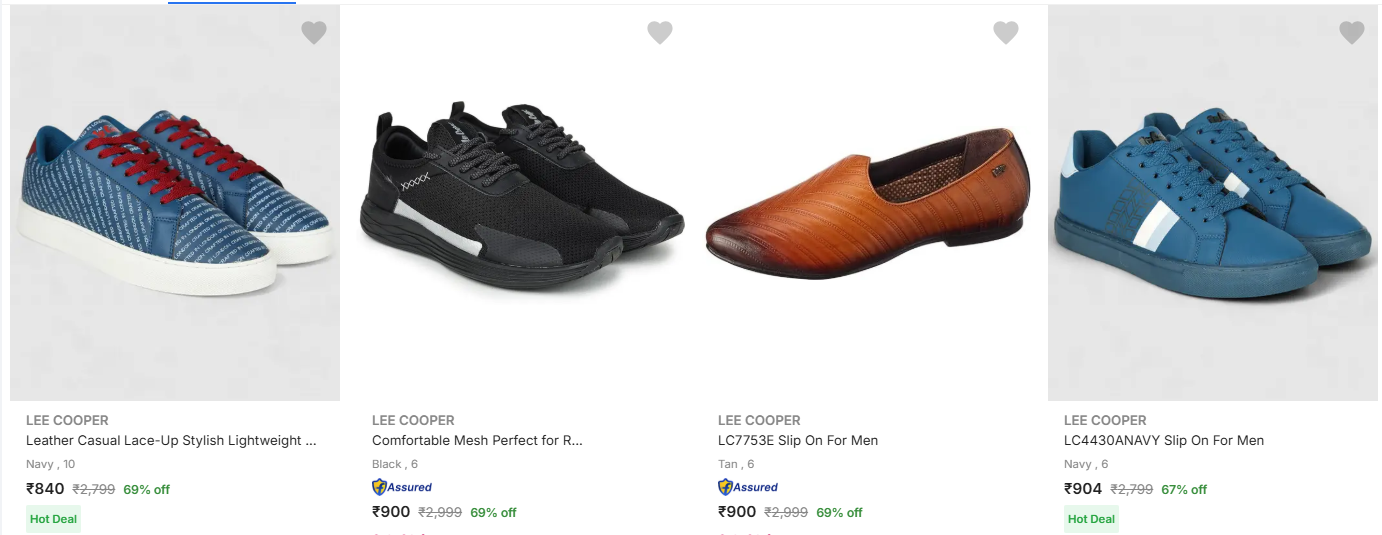This screenshot has height=535, width=1382.
Task: Click Assured badge under tan slip-on
Action: tap(748, 487)
